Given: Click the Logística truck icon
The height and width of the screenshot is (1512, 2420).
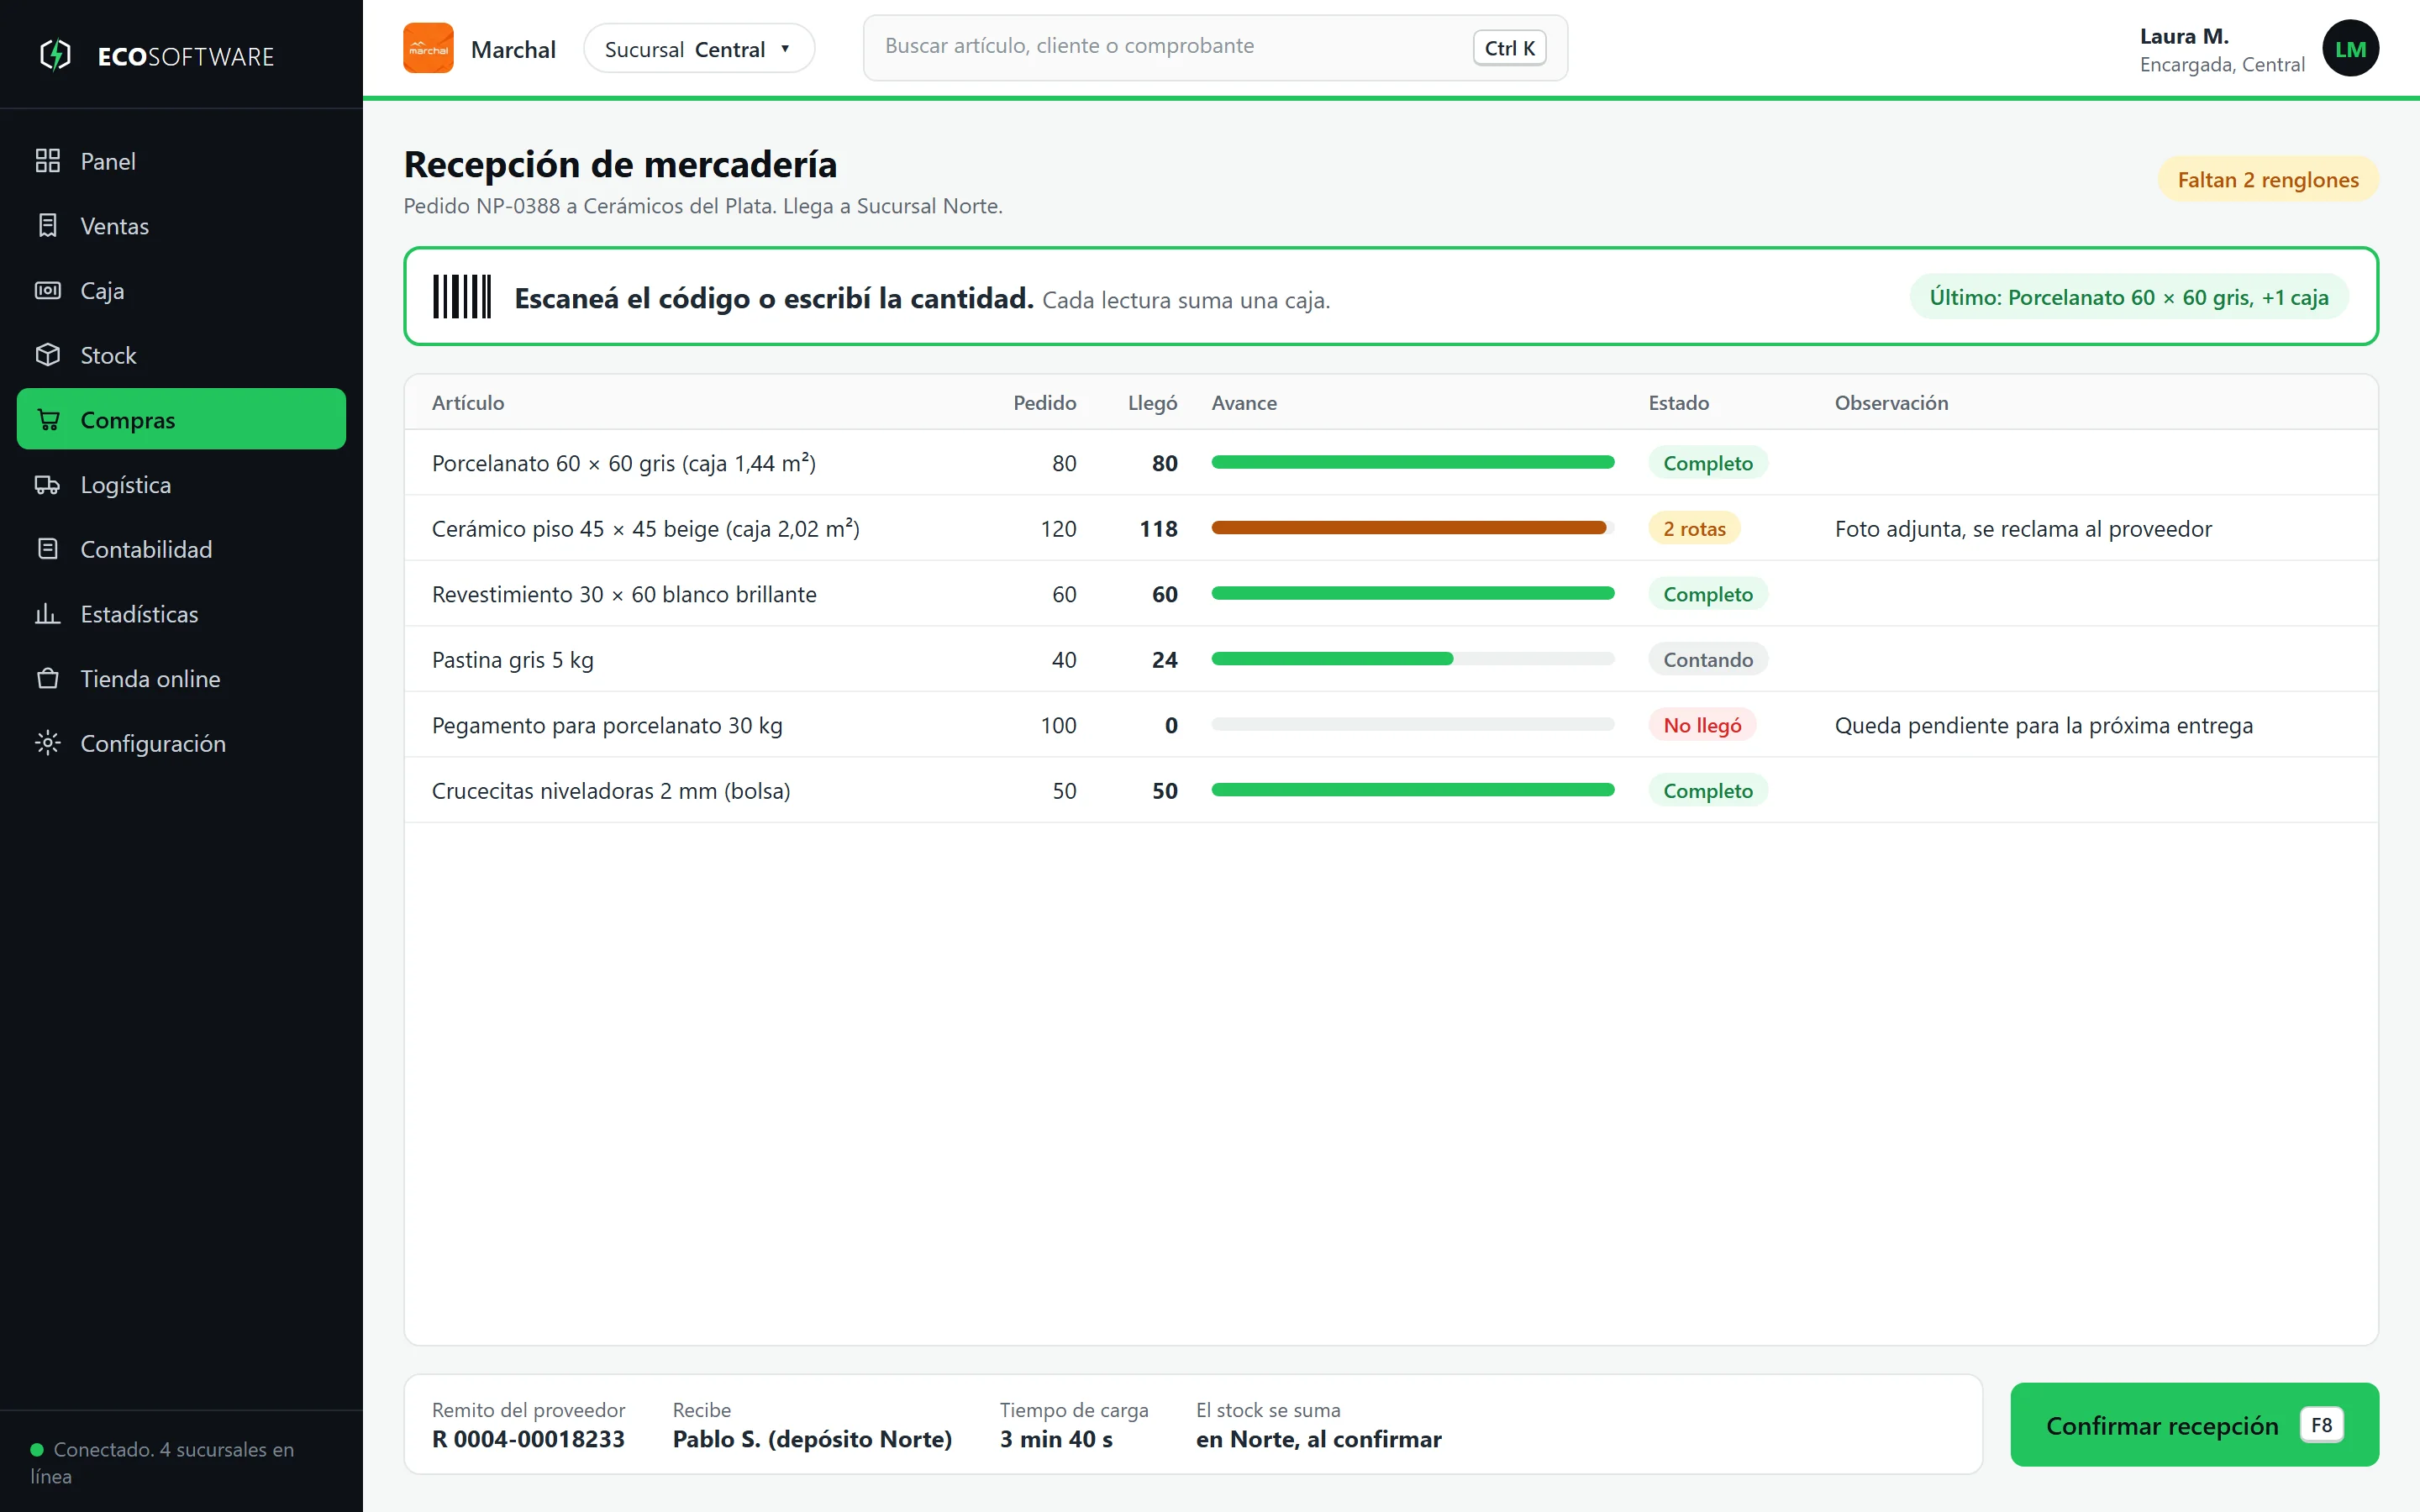Looking at the screenshot, I should click(x=47, y=484).
